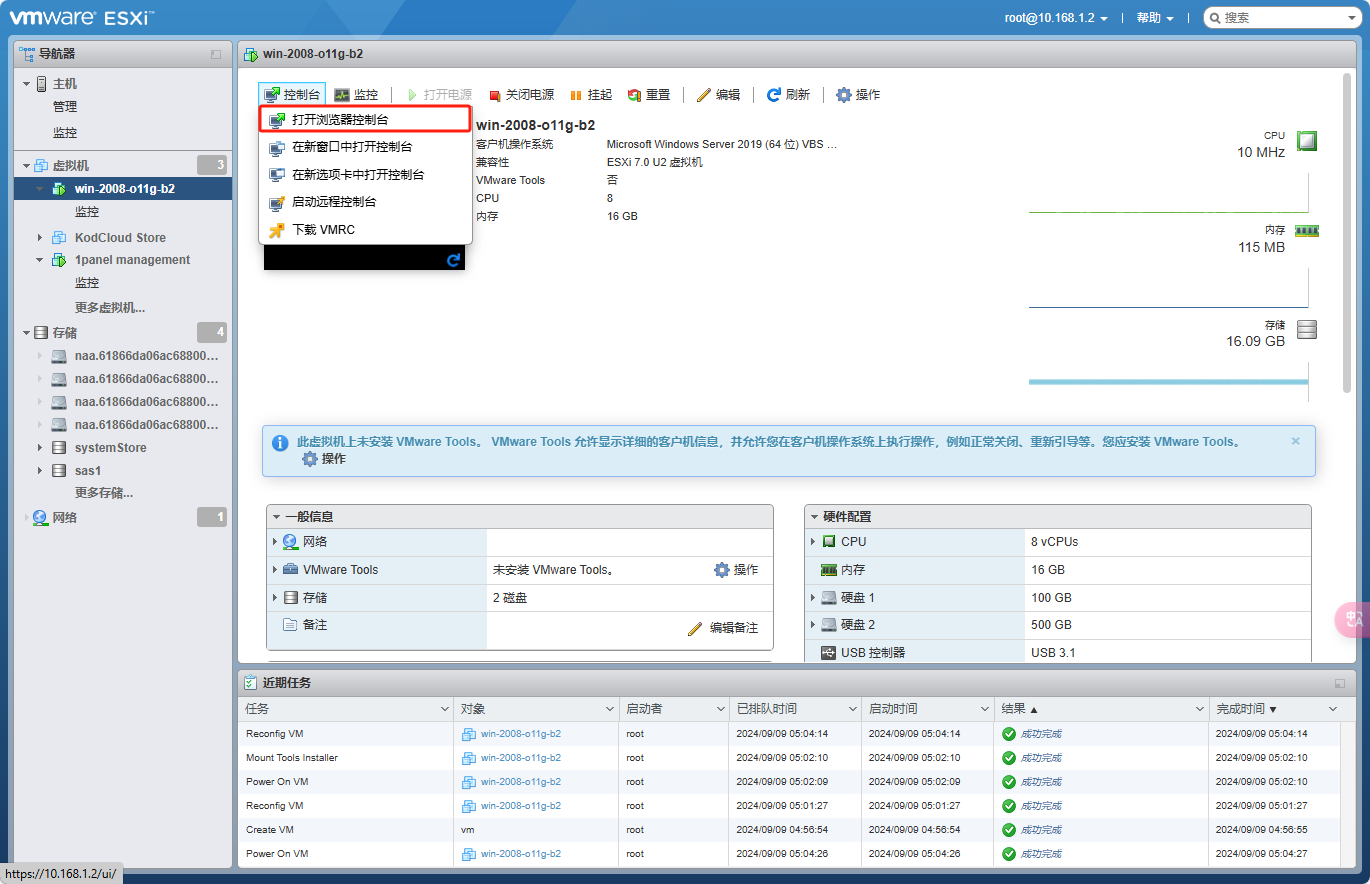Open the 控制台 console toolbar button
Screen dimensions: 1370x884
(x=292, y=95)
